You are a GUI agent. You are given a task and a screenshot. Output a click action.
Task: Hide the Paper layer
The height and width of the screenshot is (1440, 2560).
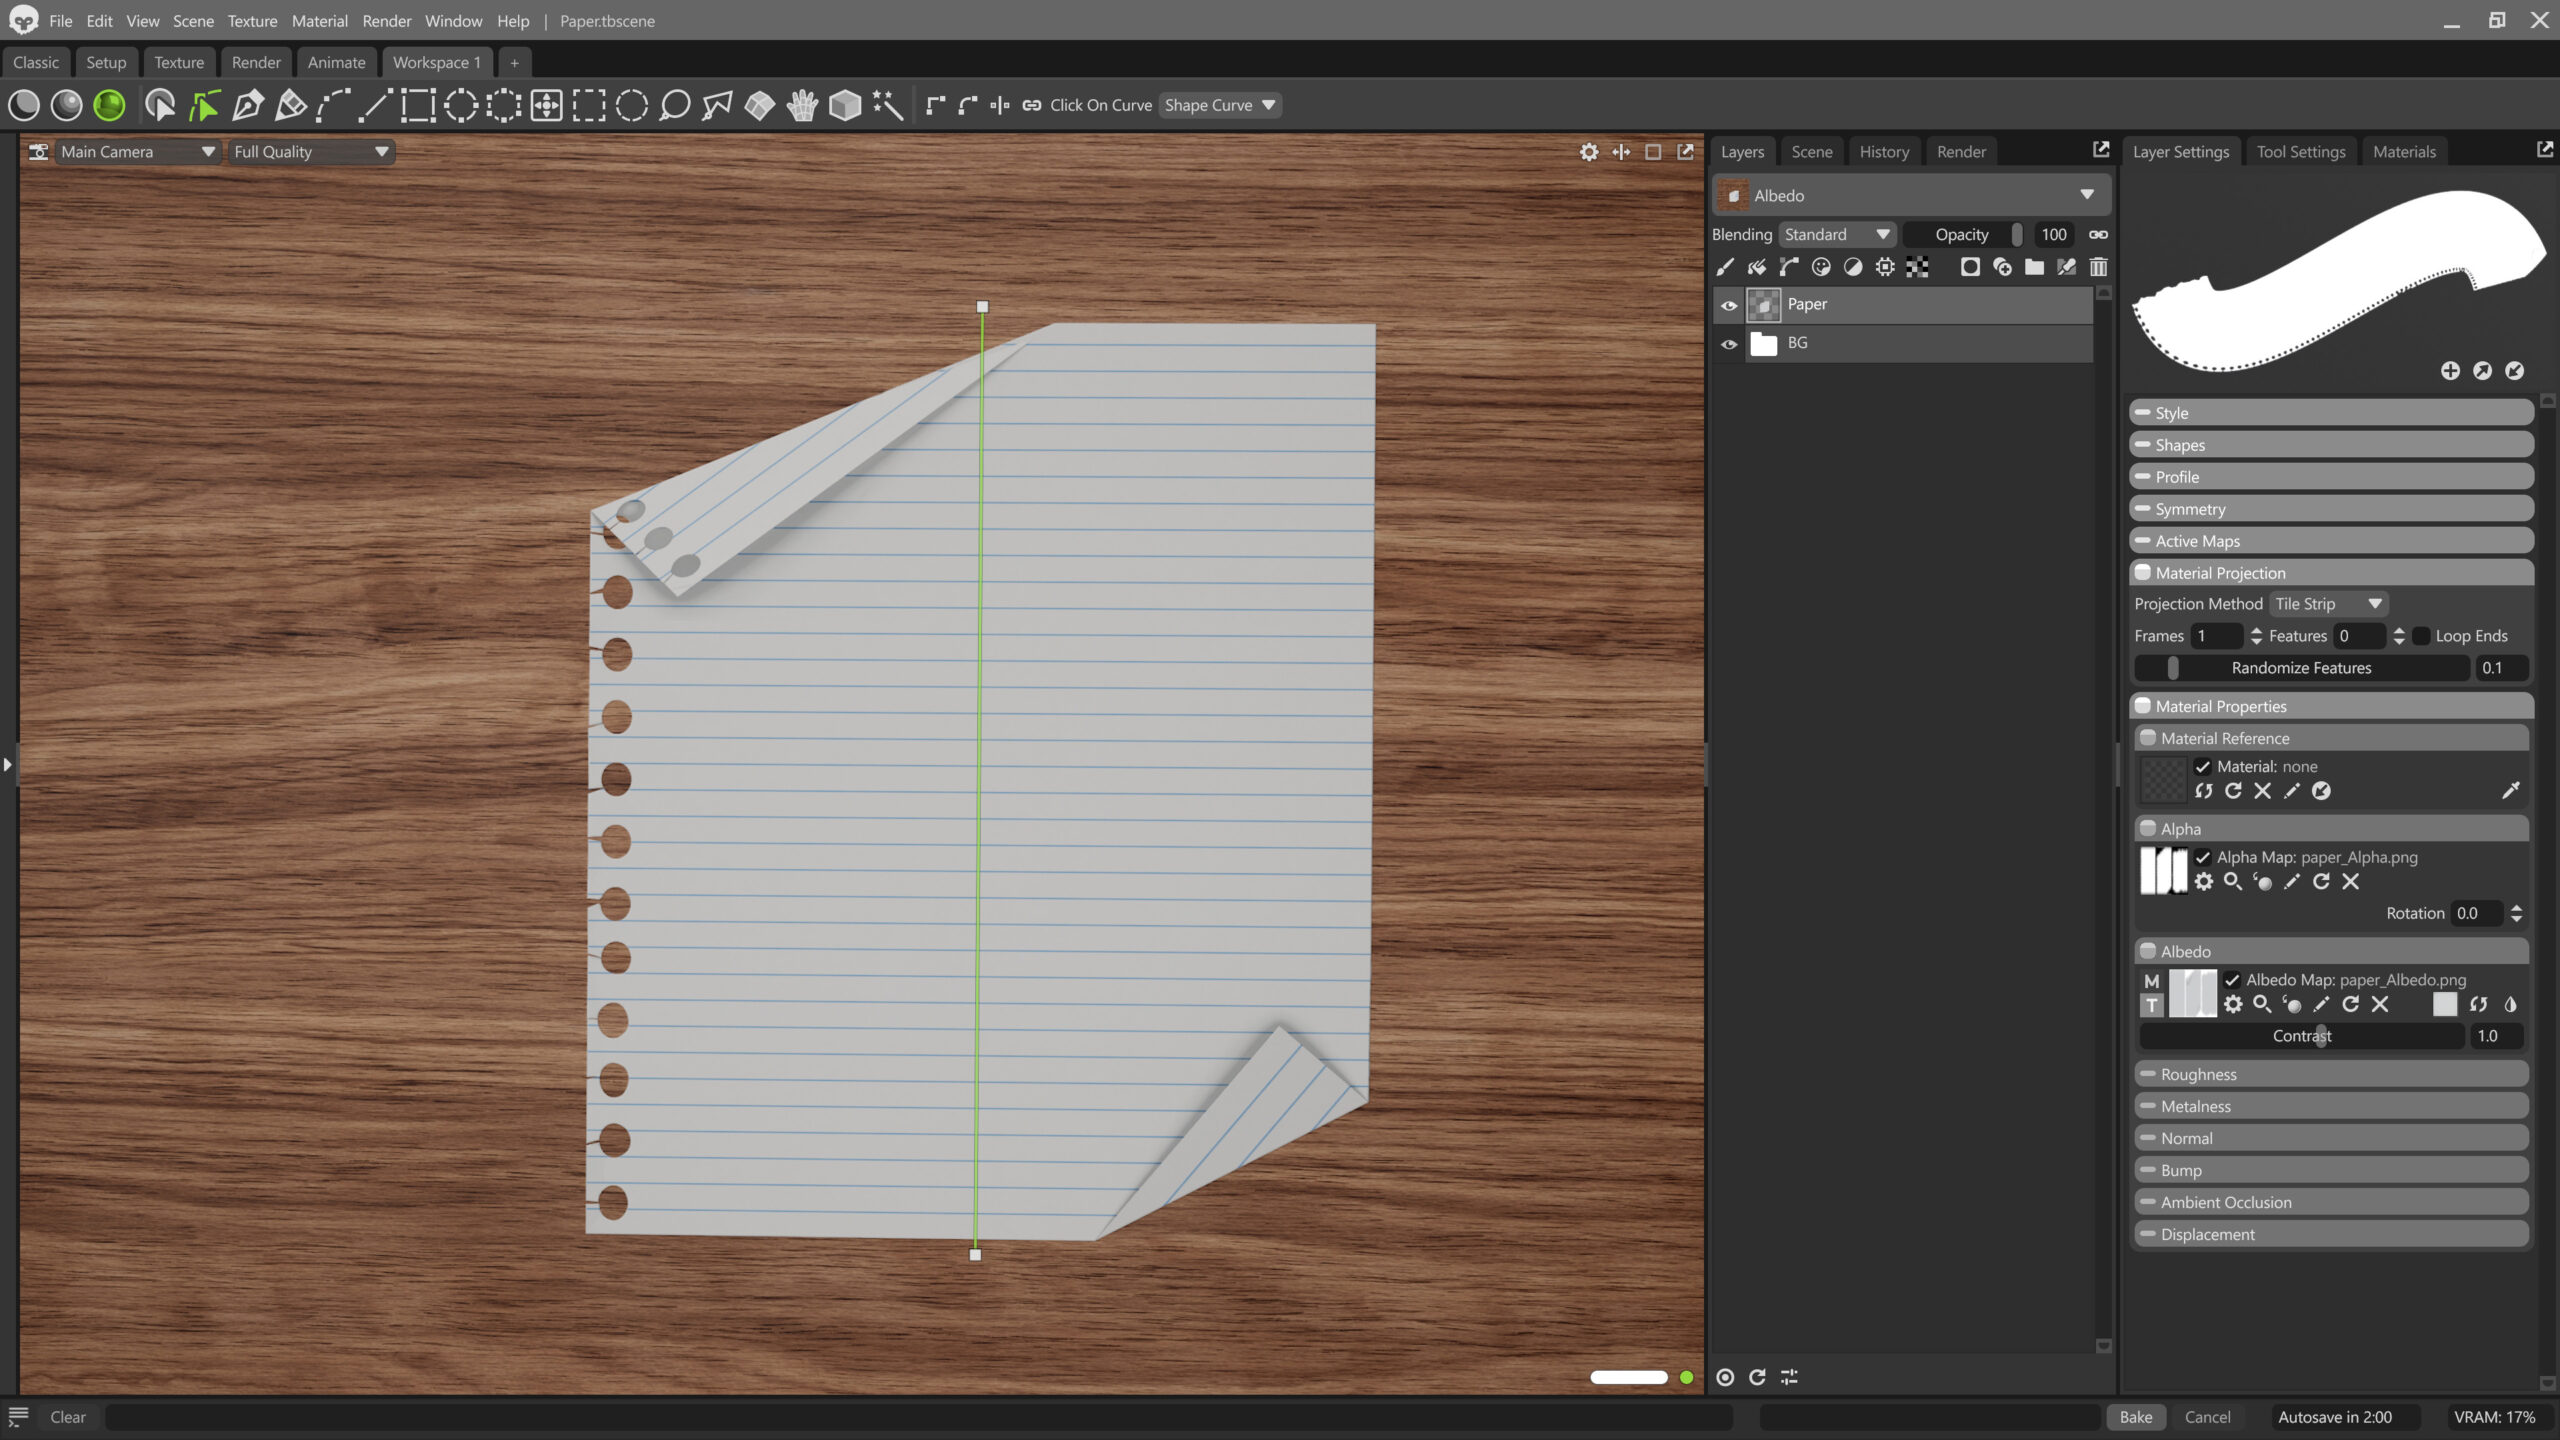(1729, 305)
